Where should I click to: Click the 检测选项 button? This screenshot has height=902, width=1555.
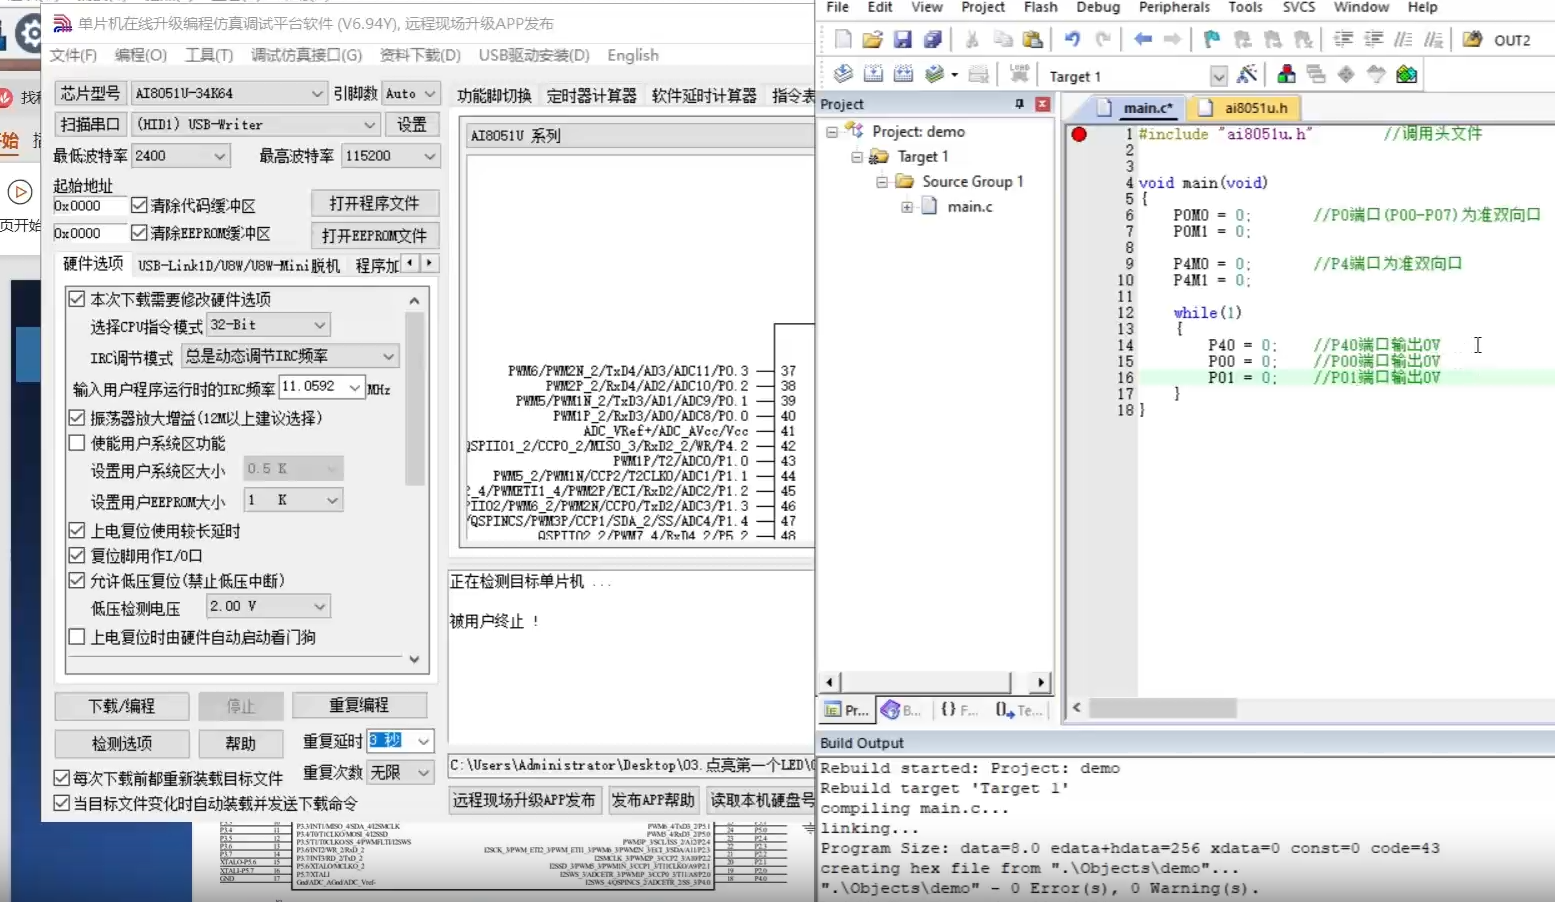(122, 744)
